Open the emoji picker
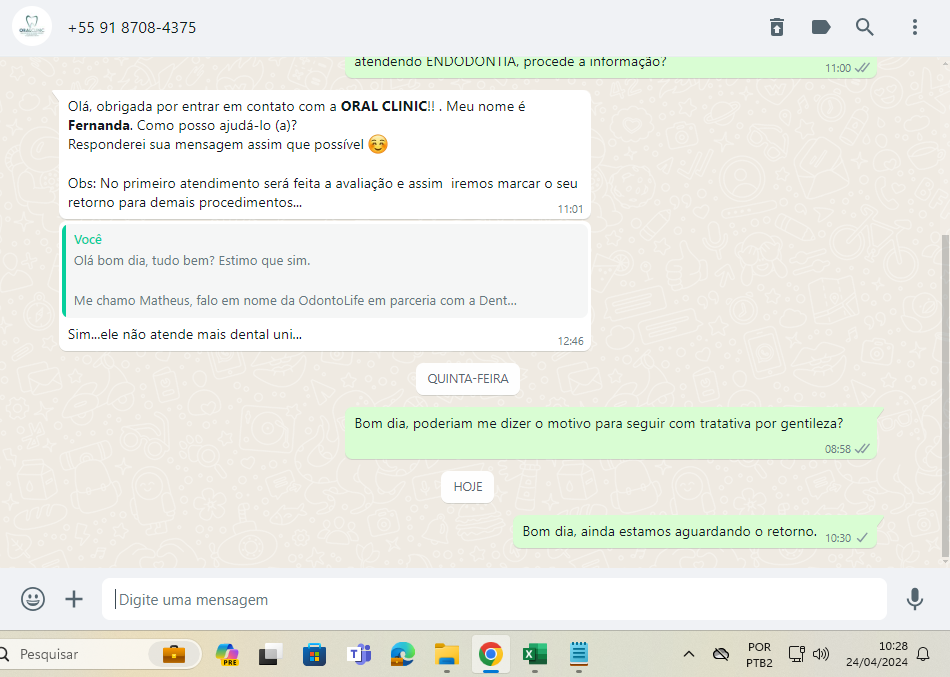950x677 pixels. [x=33, y=599]
